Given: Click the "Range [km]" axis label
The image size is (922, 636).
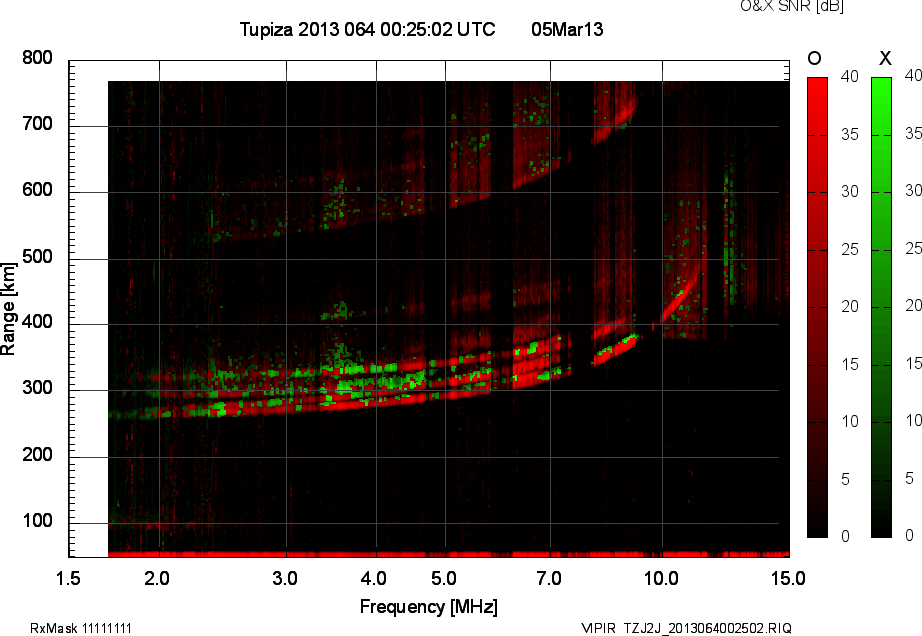Looking at the screenshot, I should click(8, 309).
